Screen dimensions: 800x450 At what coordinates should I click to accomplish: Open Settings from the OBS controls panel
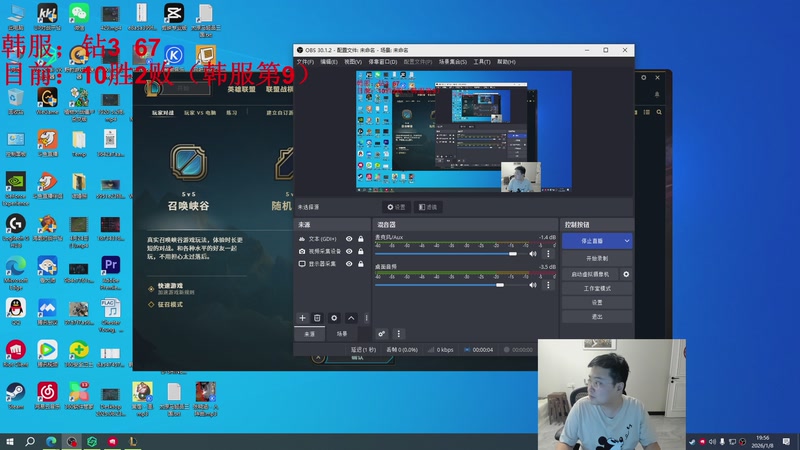click(597, 303)
